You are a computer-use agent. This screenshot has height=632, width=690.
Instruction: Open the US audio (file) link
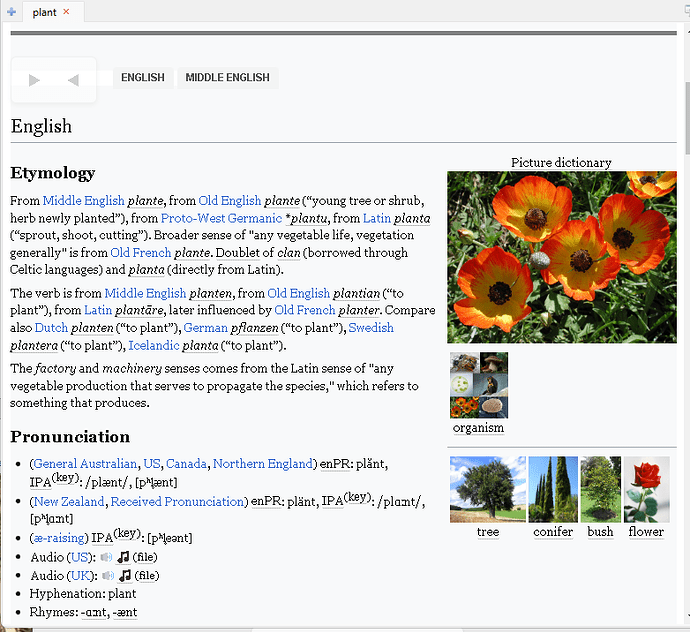(x=145, y=558)
